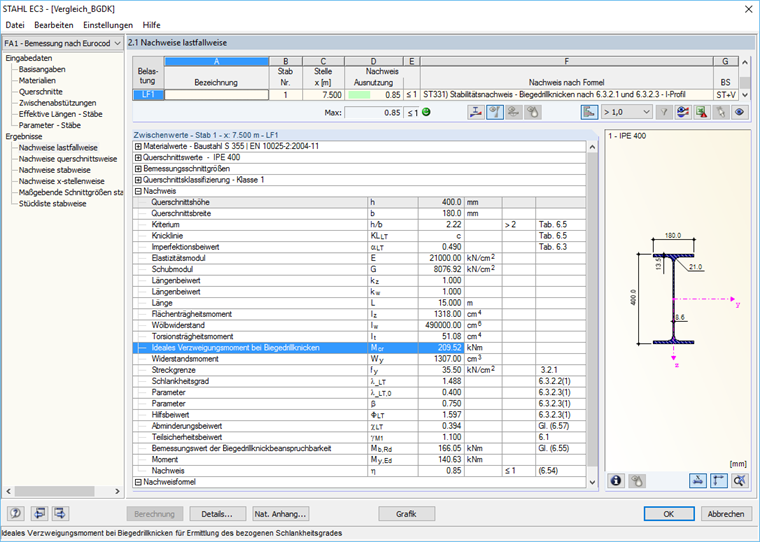Open the help dialog question-mark icon

pyautogui.click(x=16, y=513)
